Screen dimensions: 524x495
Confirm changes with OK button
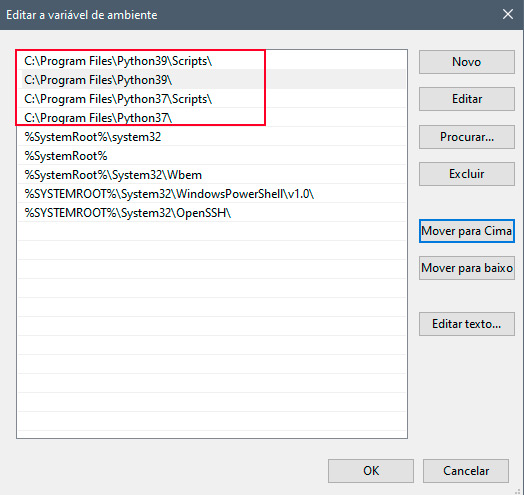(x=371, y=471)
